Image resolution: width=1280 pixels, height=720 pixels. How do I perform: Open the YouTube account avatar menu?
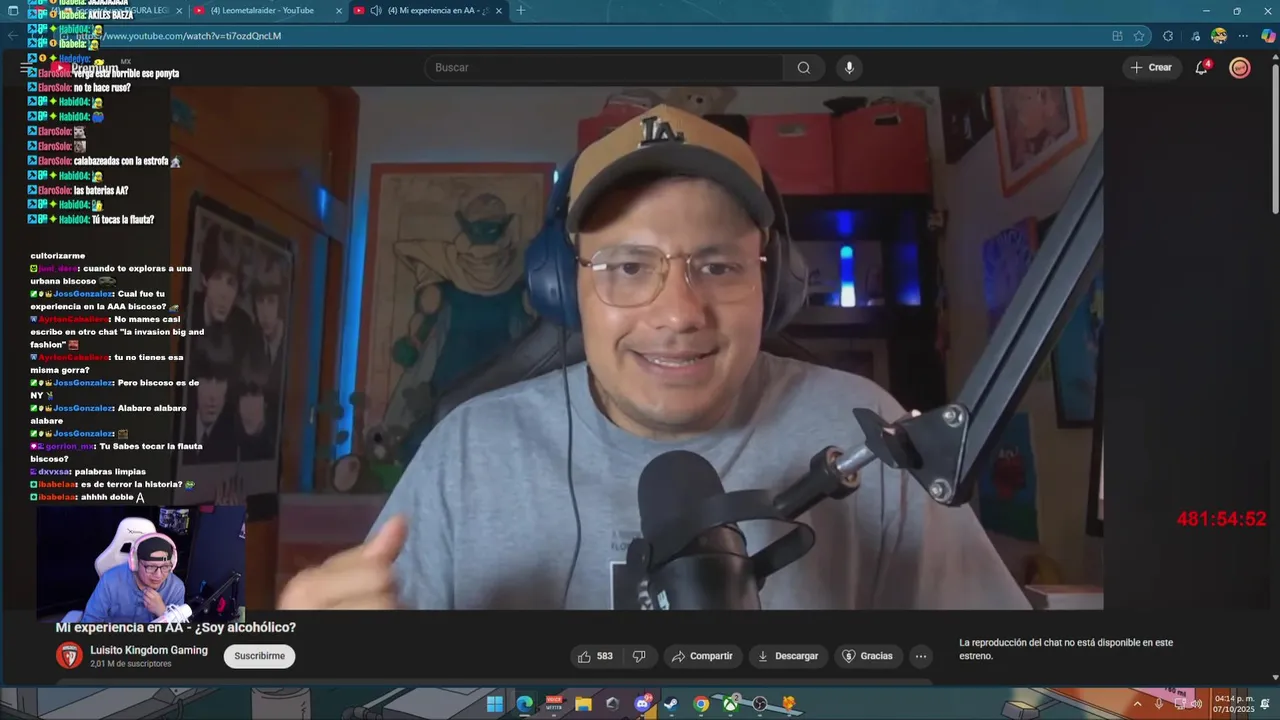(x=1240, y=68)
